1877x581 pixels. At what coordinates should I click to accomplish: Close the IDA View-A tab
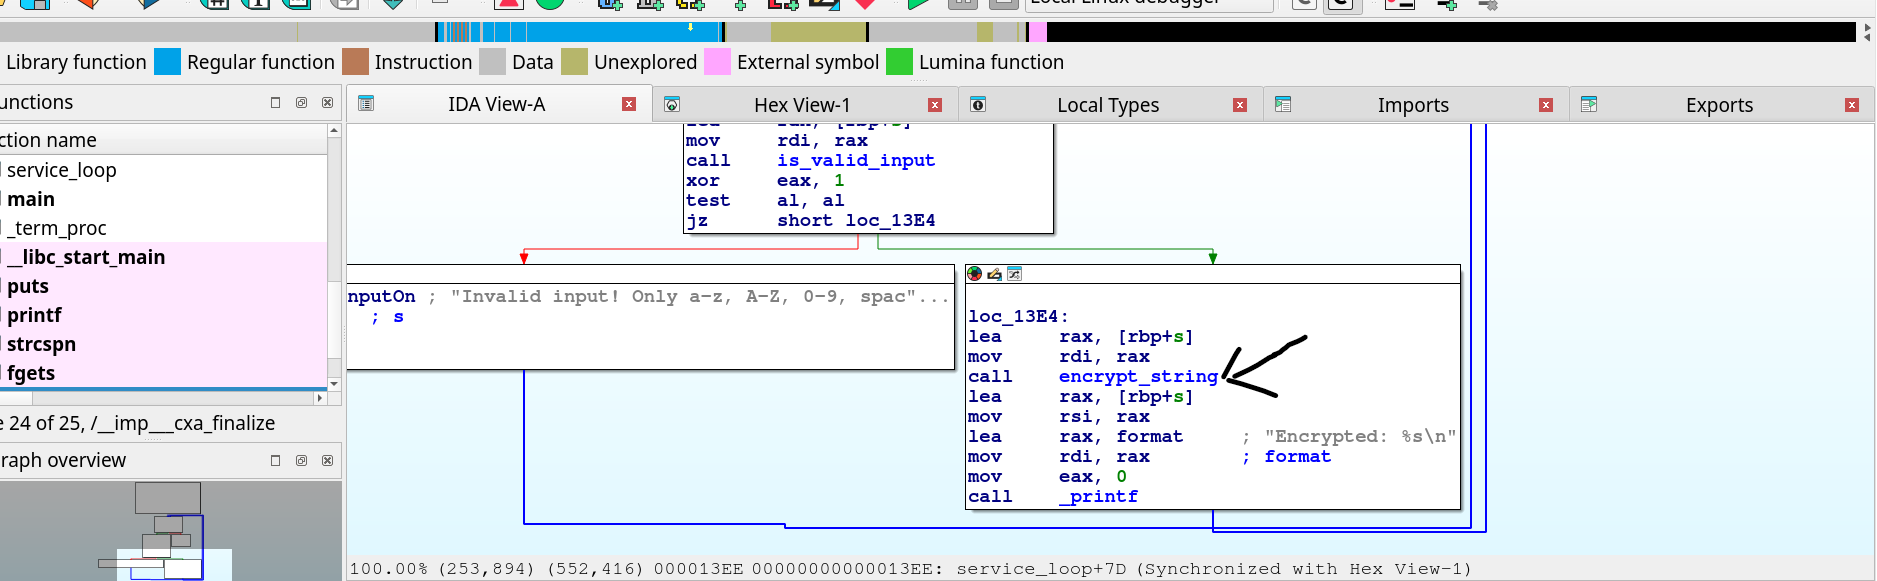629,104
